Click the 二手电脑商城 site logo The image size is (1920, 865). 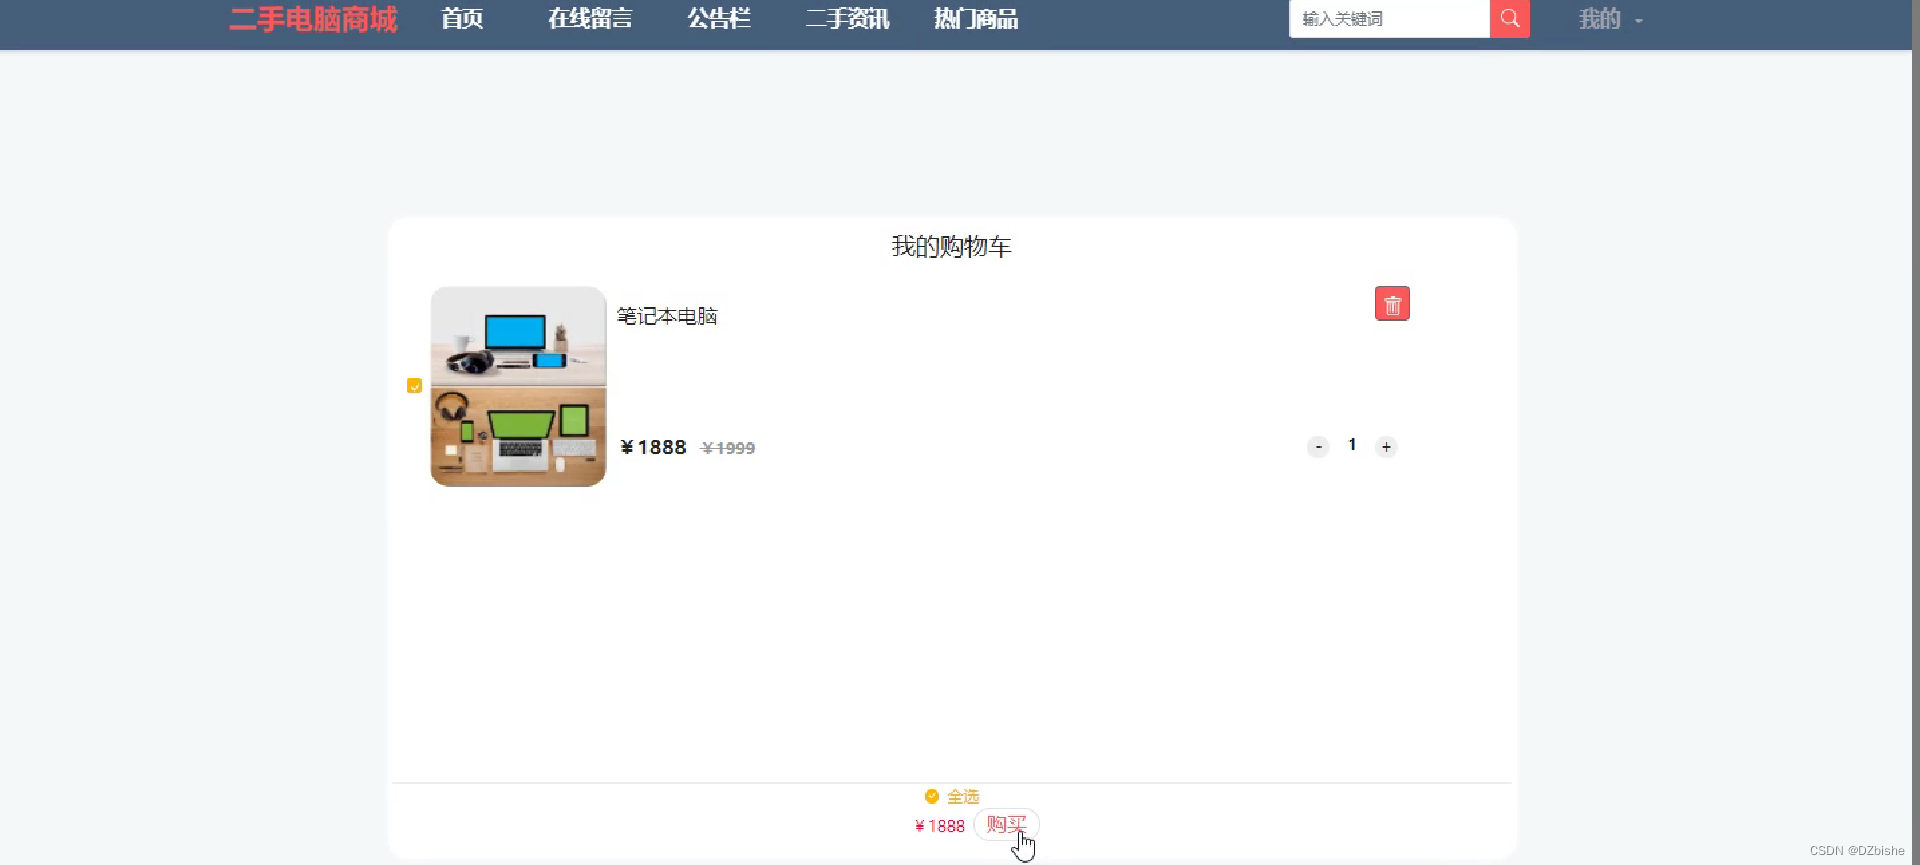313,19
